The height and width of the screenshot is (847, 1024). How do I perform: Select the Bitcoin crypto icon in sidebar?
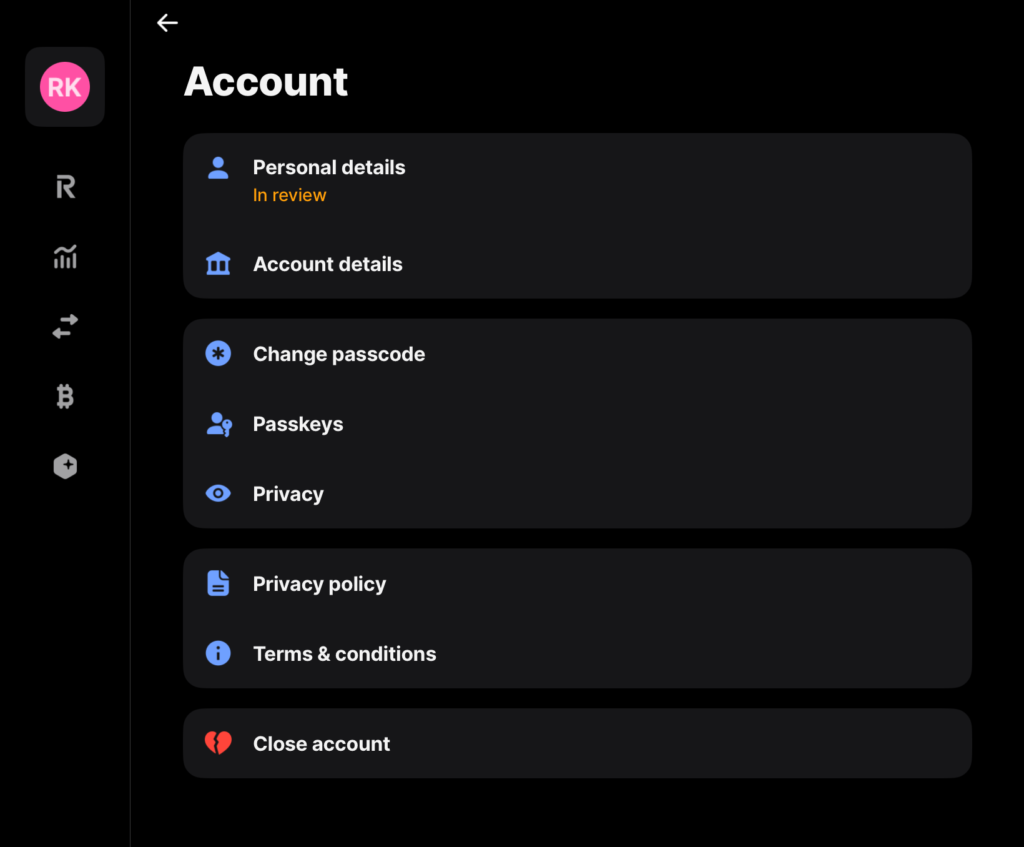tap(64, 396)
